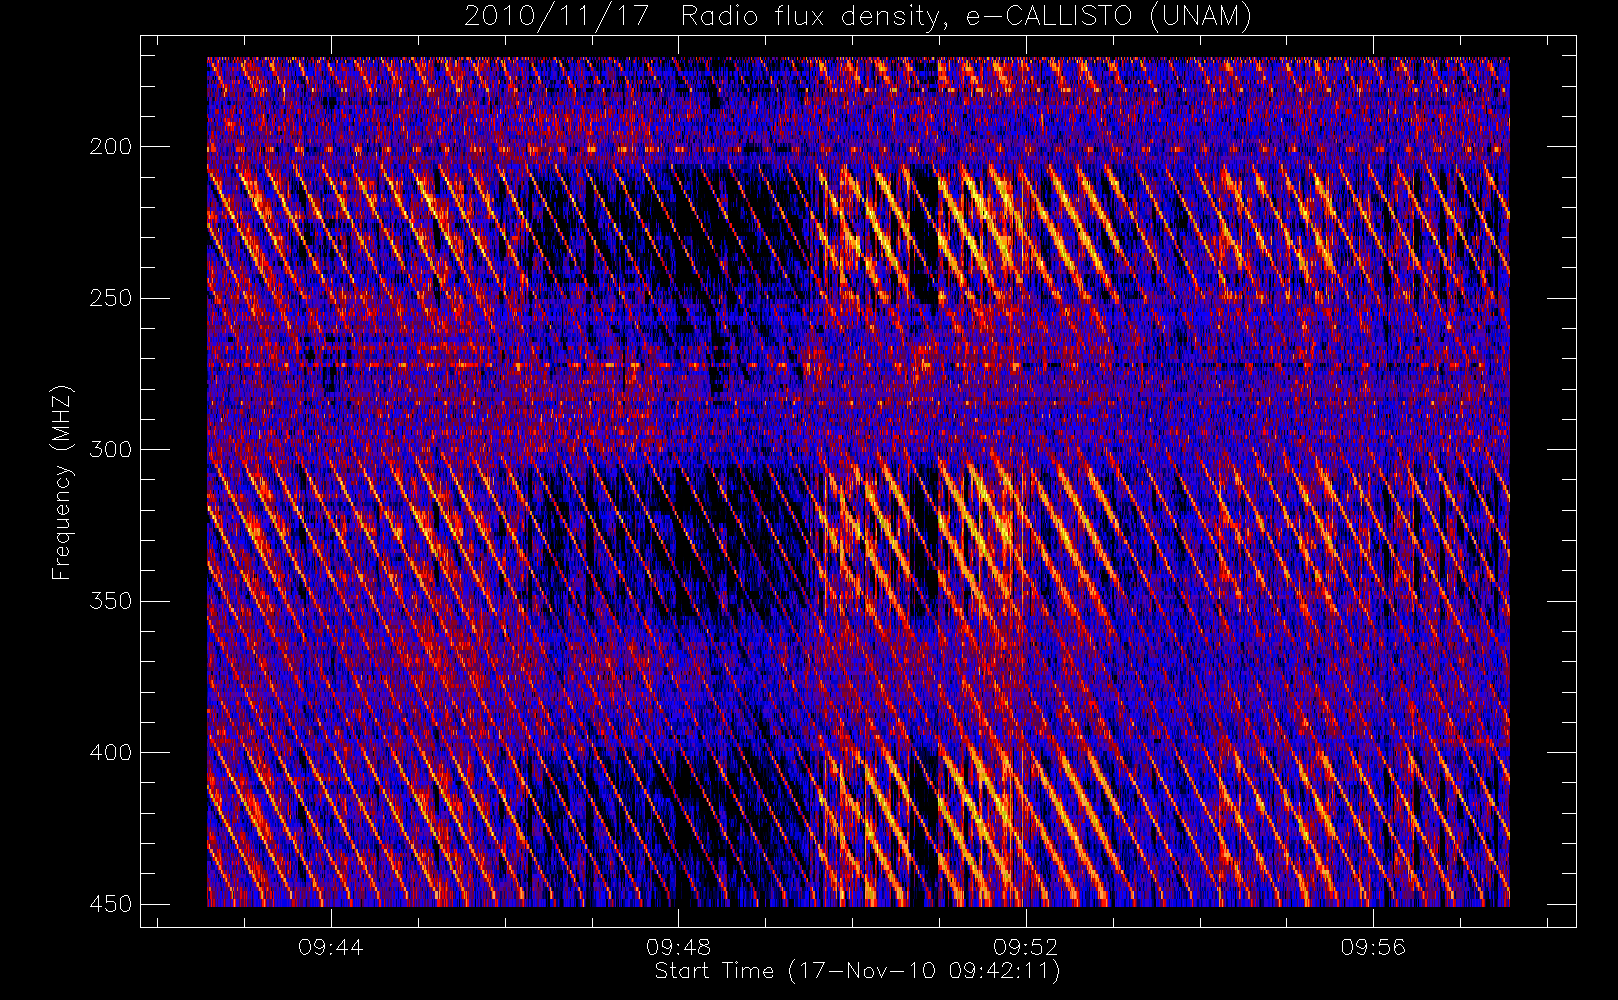
Task: Select the 450 frequency tick label
Action: click(111, 904)
